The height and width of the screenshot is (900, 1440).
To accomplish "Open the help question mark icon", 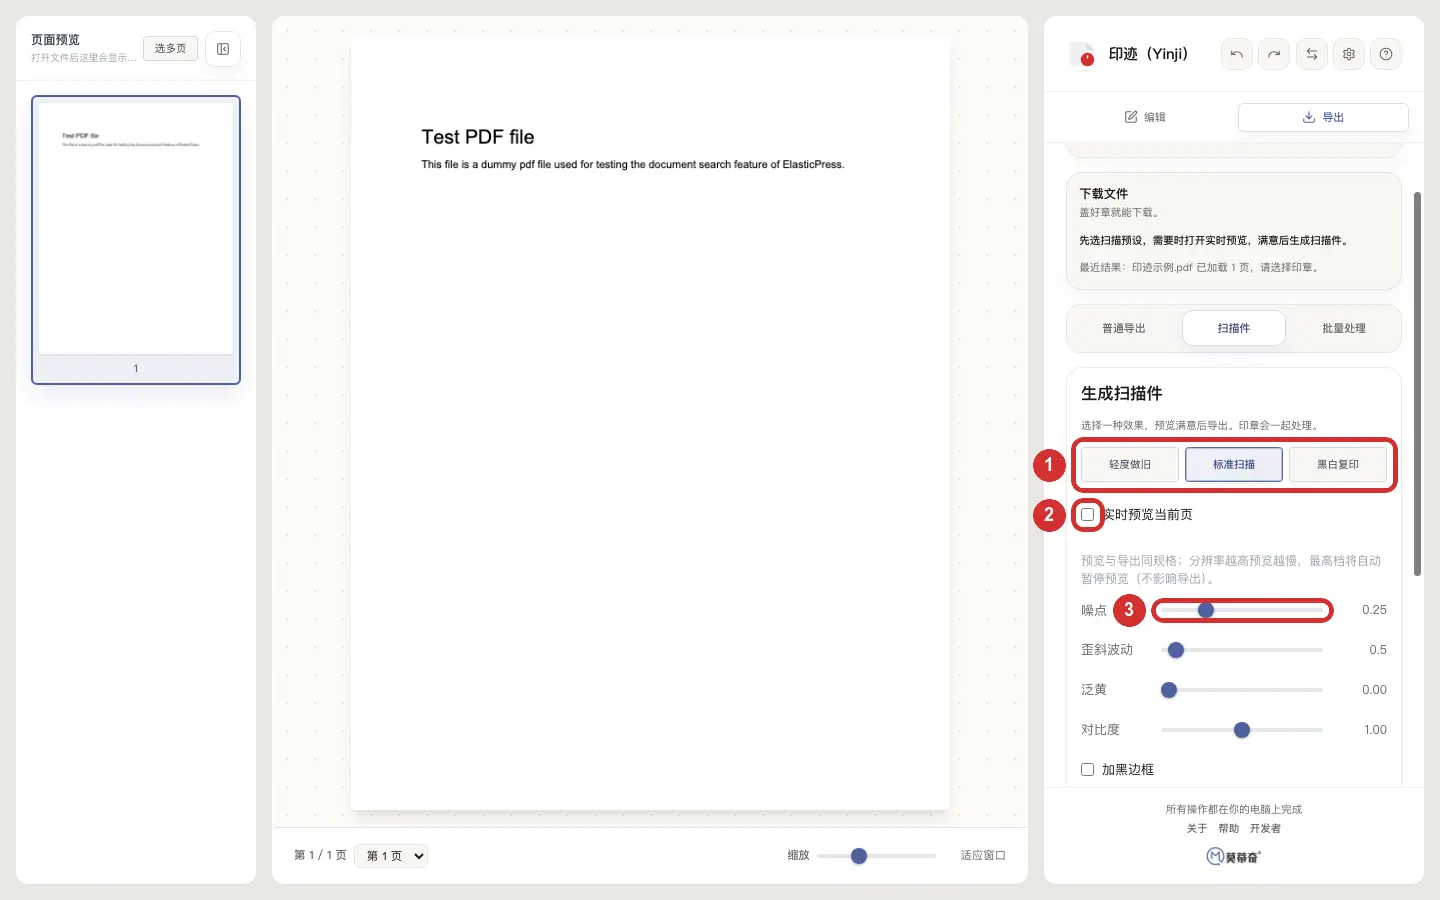I will [x=1386, y=54].
